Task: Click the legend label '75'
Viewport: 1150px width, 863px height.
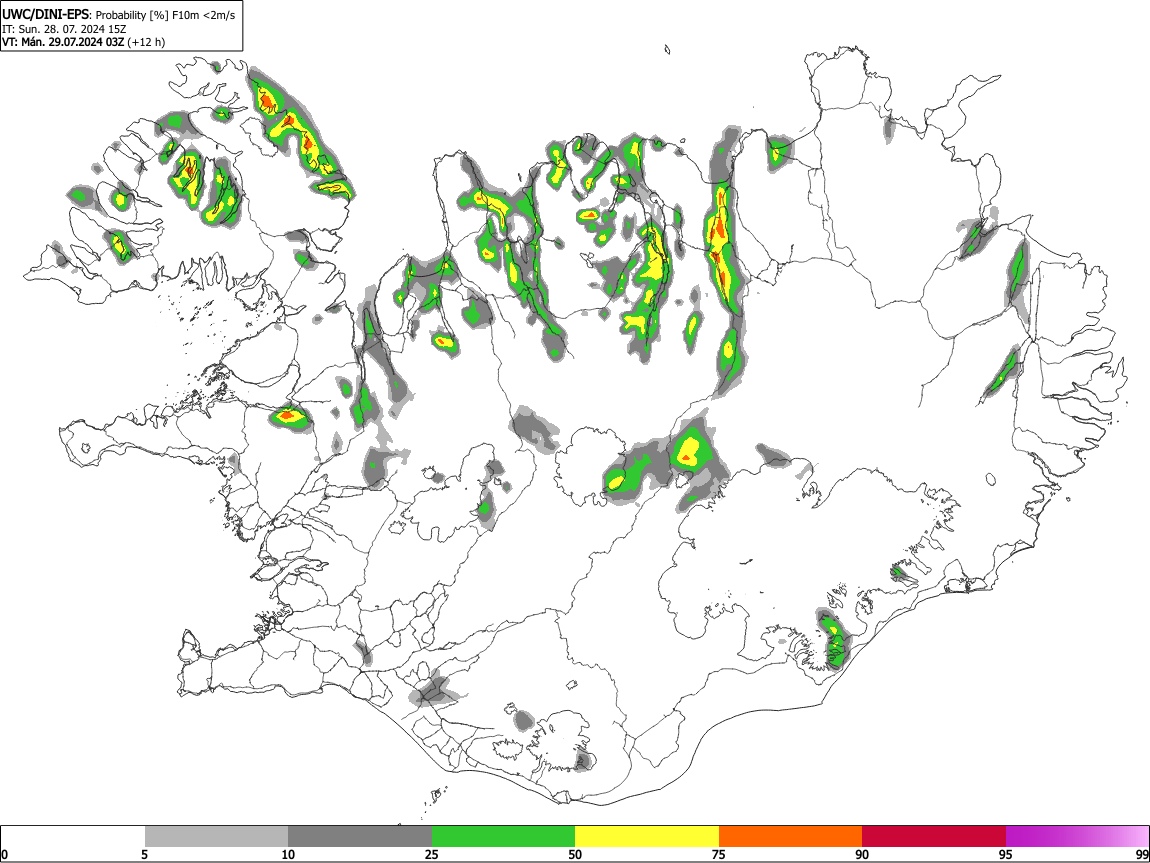Action: click(x=719, y=854)
